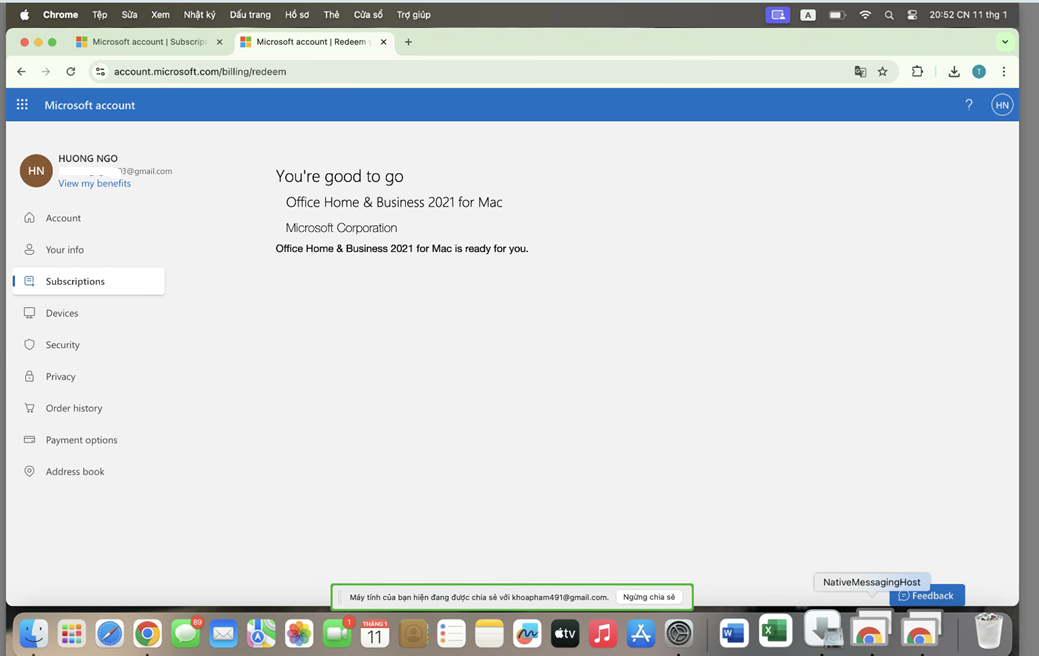1039x656 pixels.
Task: Open the help question mark icon
Action: pos(969,105)
